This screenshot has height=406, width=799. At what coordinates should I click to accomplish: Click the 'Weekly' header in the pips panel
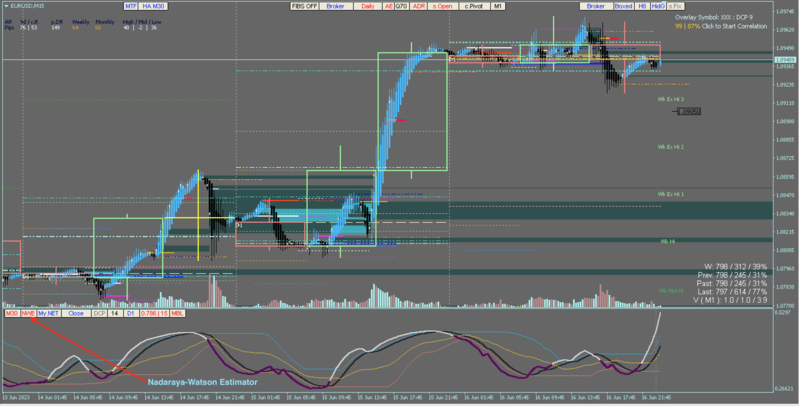point(81,22)
